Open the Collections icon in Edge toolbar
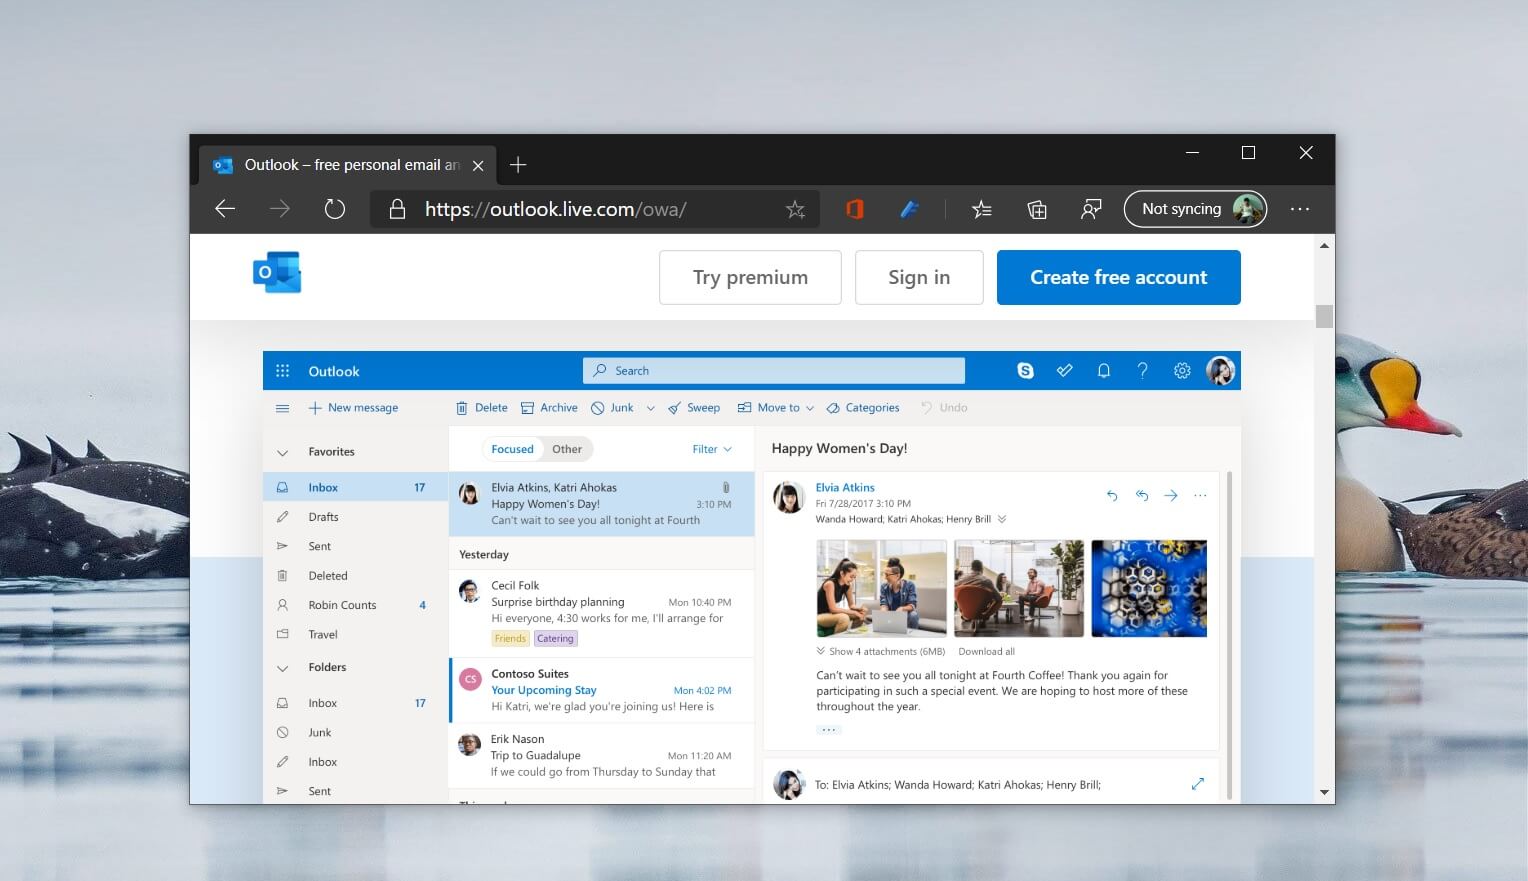 [x=1037, y=209]
